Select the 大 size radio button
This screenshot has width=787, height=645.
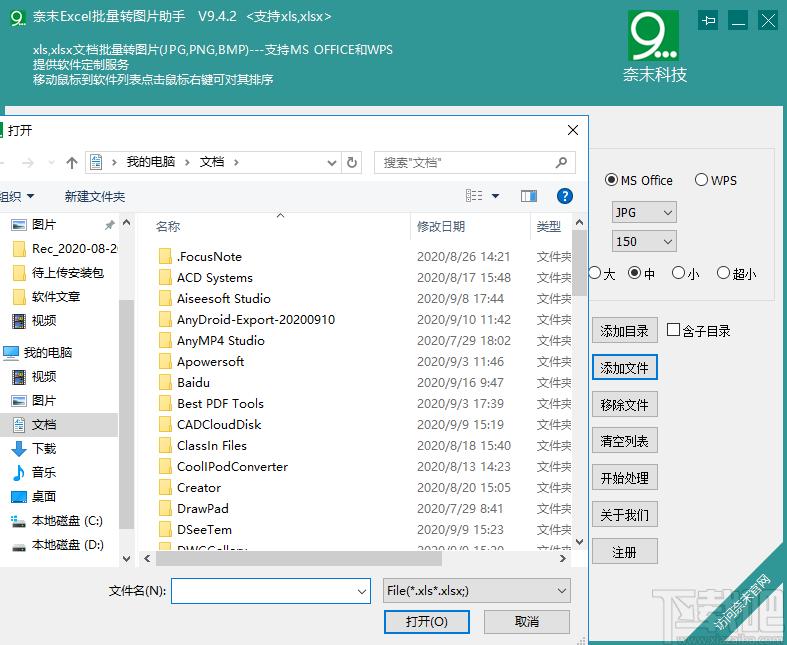coord(595,273)
